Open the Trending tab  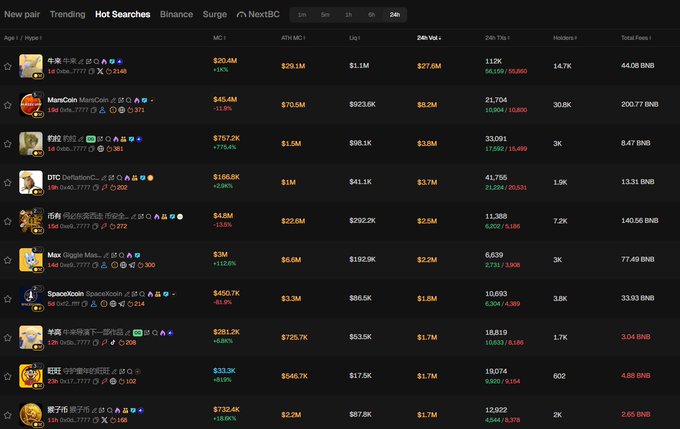pos(67,14)
